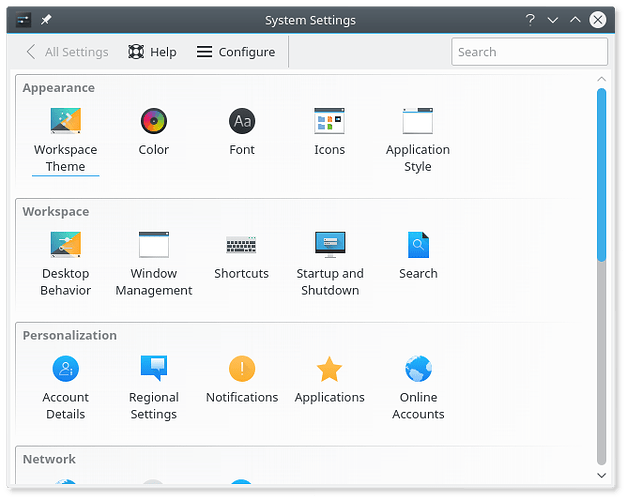
Task: Open Desktop Behavior settings
Action: click(65, 246)
